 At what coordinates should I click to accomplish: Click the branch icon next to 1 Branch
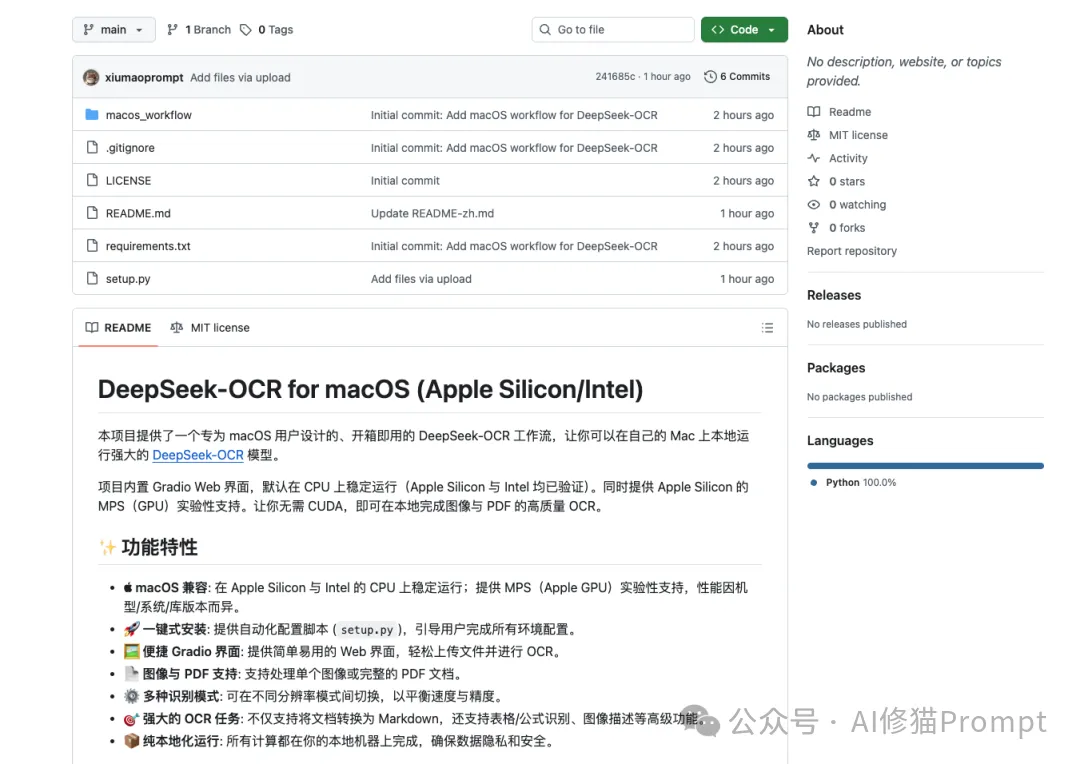pos(172,29)
